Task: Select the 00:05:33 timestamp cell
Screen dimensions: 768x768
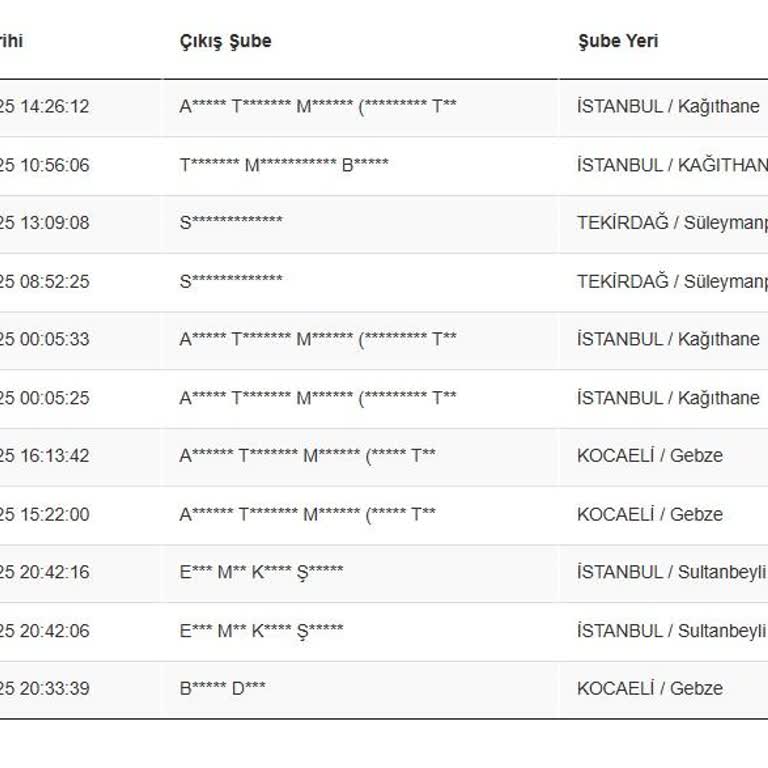Action: click(x=45, y=340)
